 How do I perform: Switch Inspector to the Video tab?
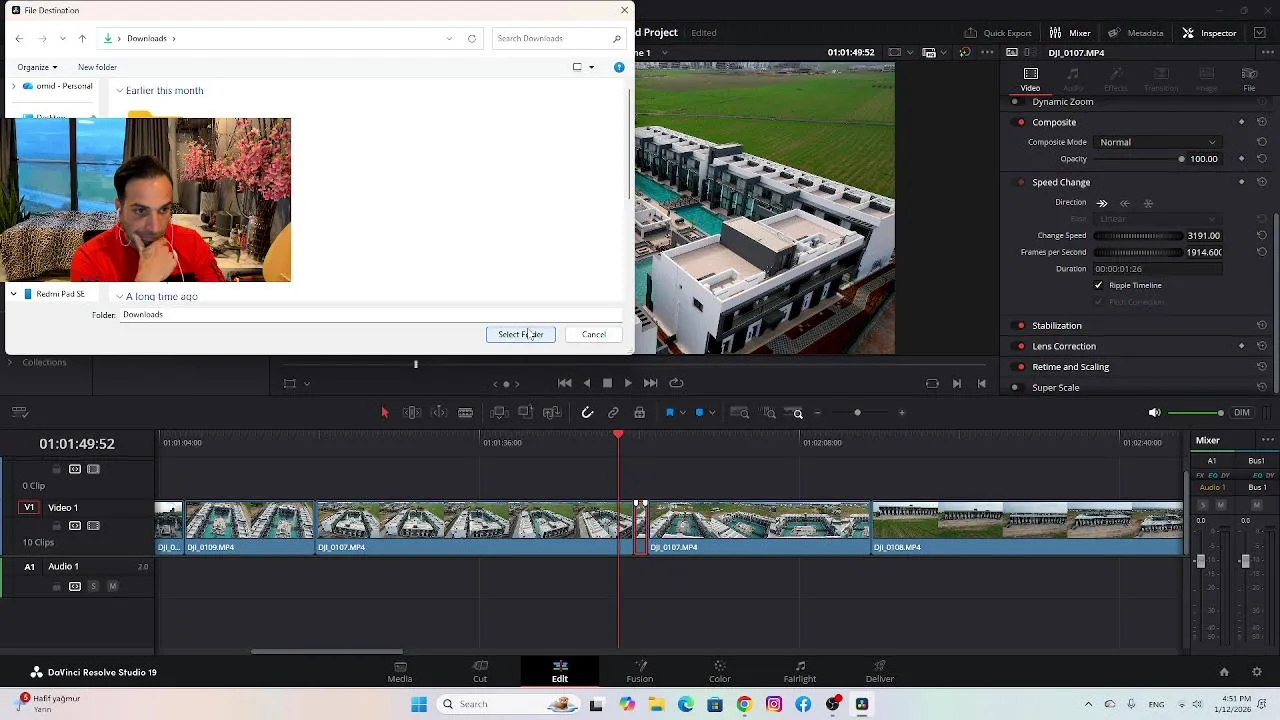coord(1030,79)
